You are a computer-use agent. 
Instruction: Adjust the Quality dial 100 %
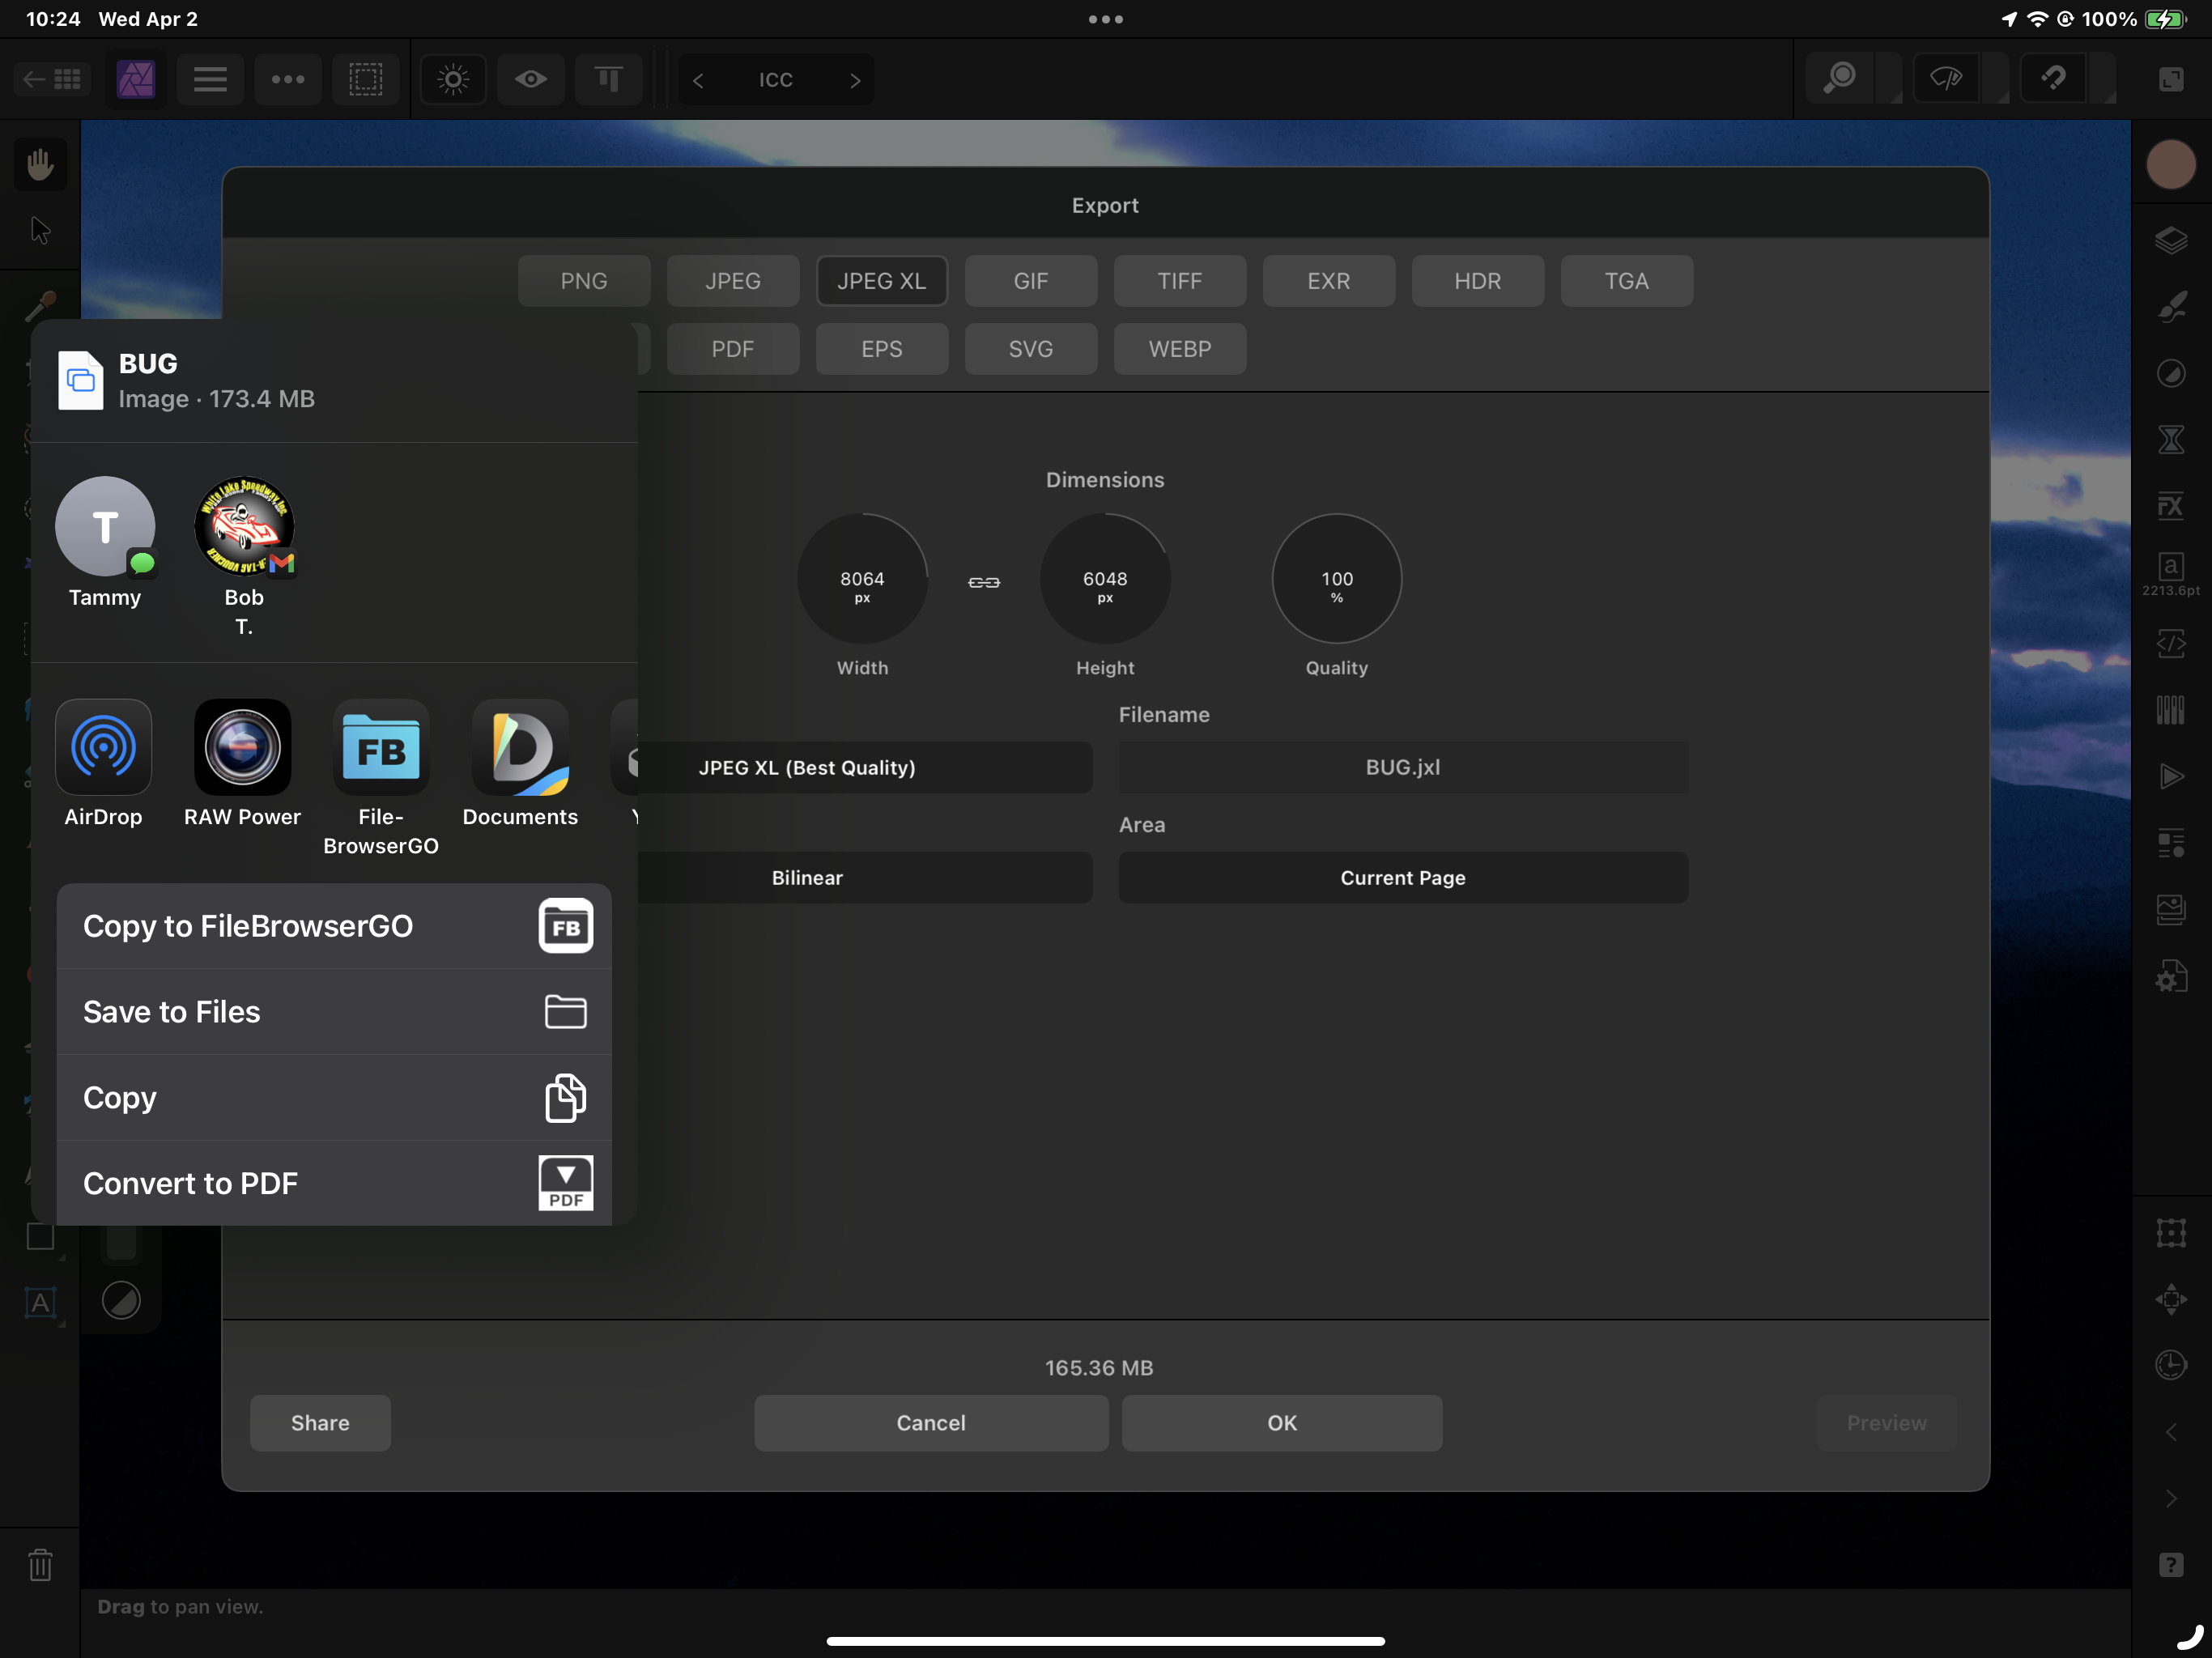[1337, 579]
